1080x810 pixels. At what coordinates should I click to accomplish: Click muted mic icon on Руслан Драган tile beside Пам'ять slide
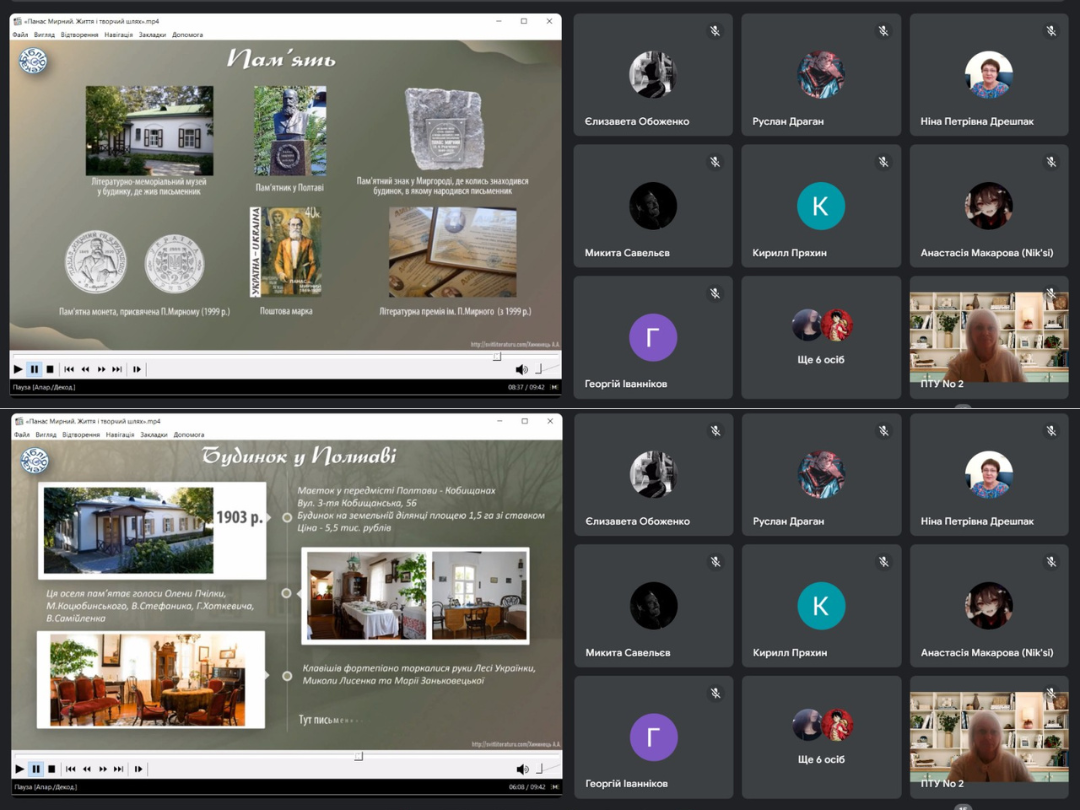[x=883, y=31]
